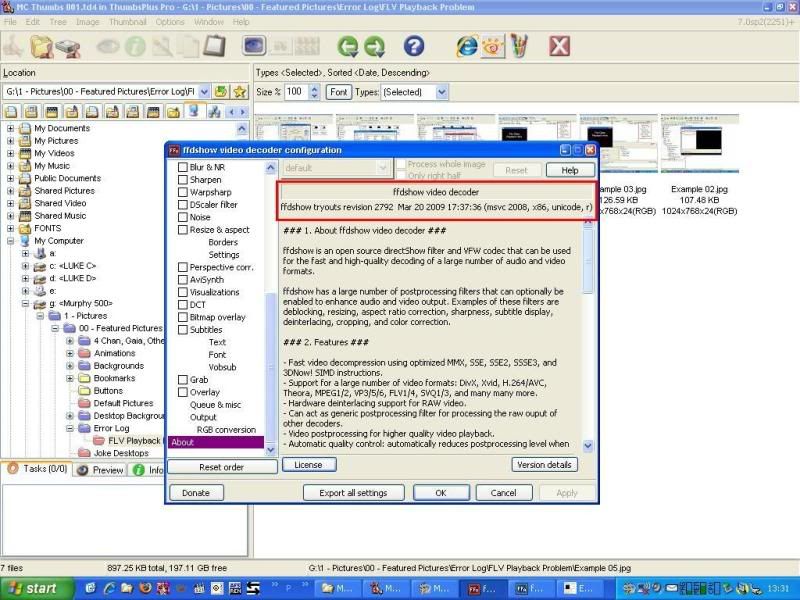Screen dimensions: 800x600
Task: Select RGB conversion in settings list
Action: (226, 430)
